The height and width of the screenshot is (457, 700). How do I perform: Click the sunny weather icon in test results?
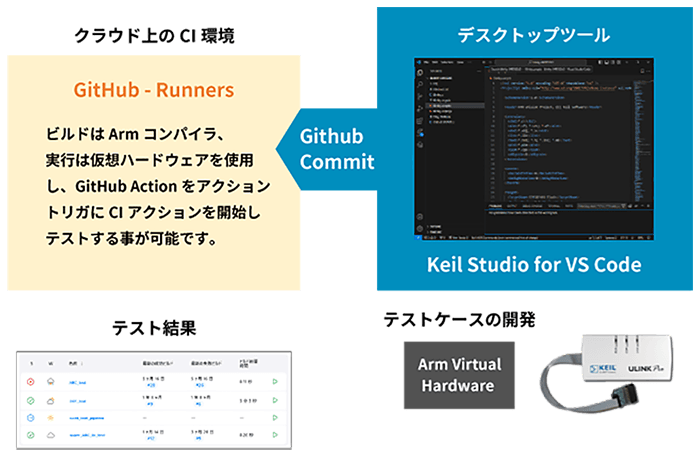51,418
